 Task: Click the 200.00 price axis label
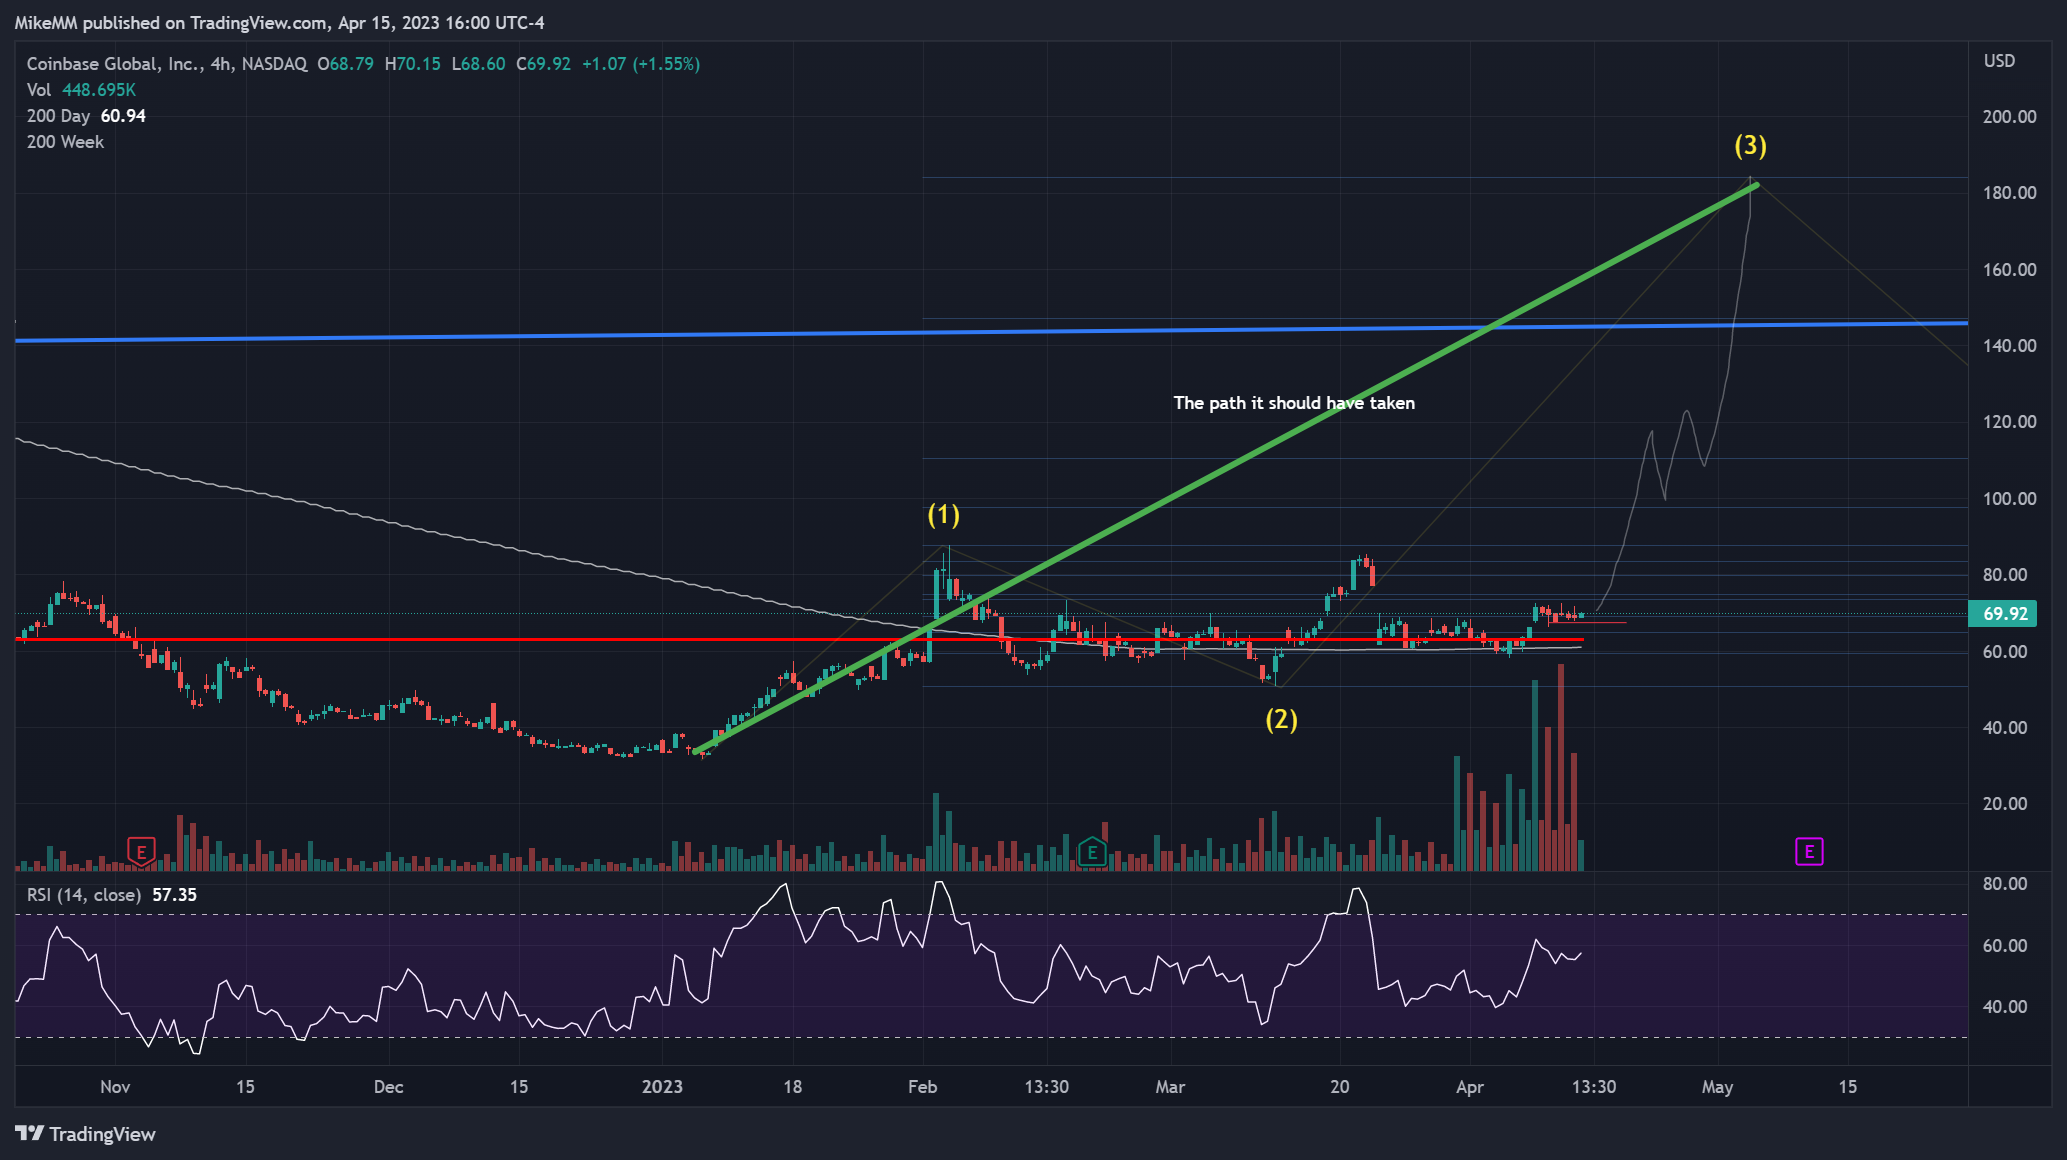[x=2010, y=117]
